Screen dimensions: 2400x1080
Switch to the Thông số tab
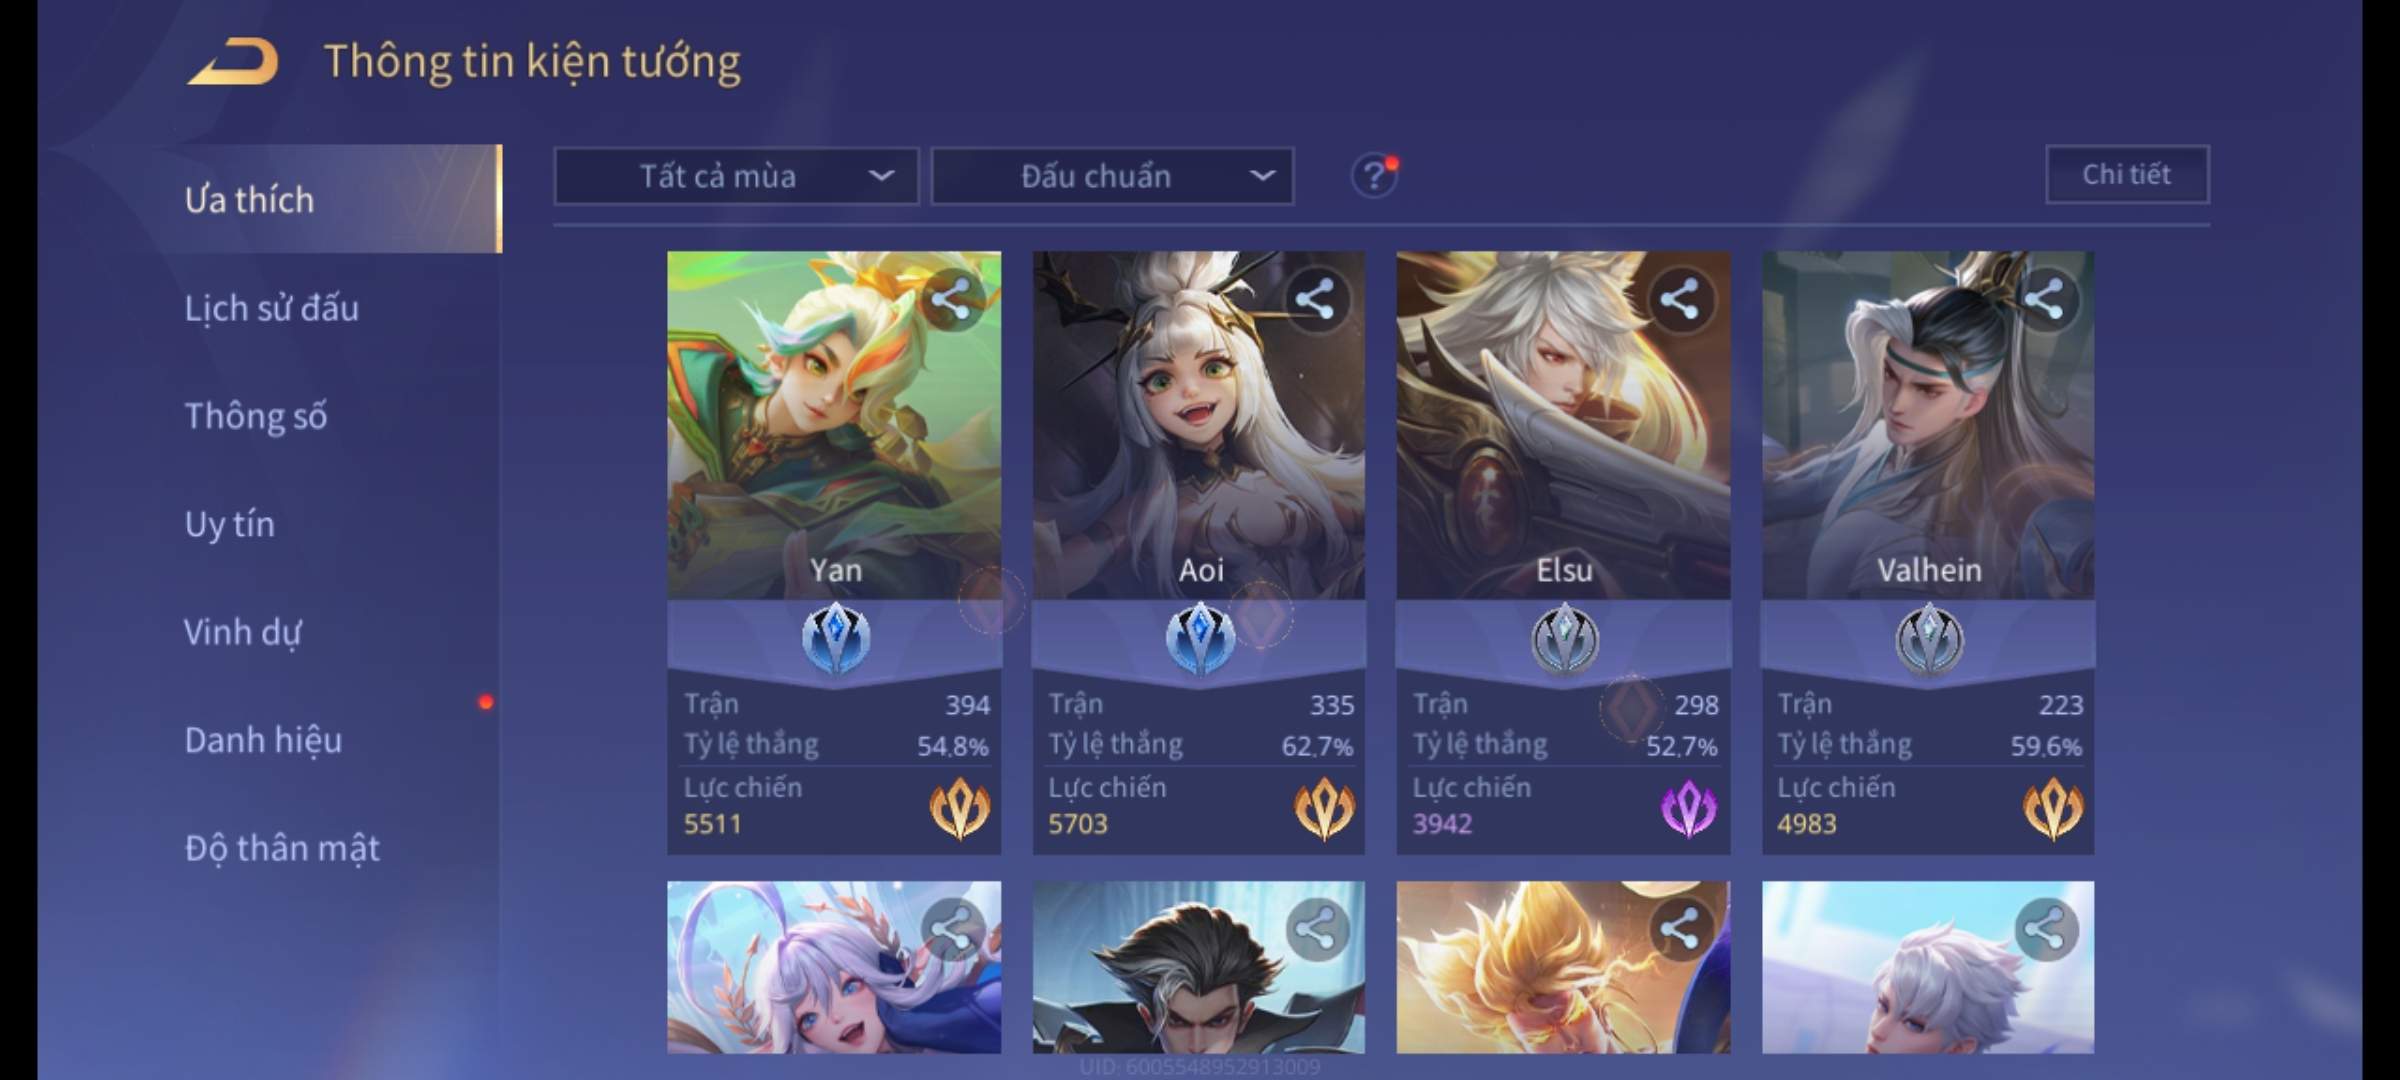[x=256, y=416]
